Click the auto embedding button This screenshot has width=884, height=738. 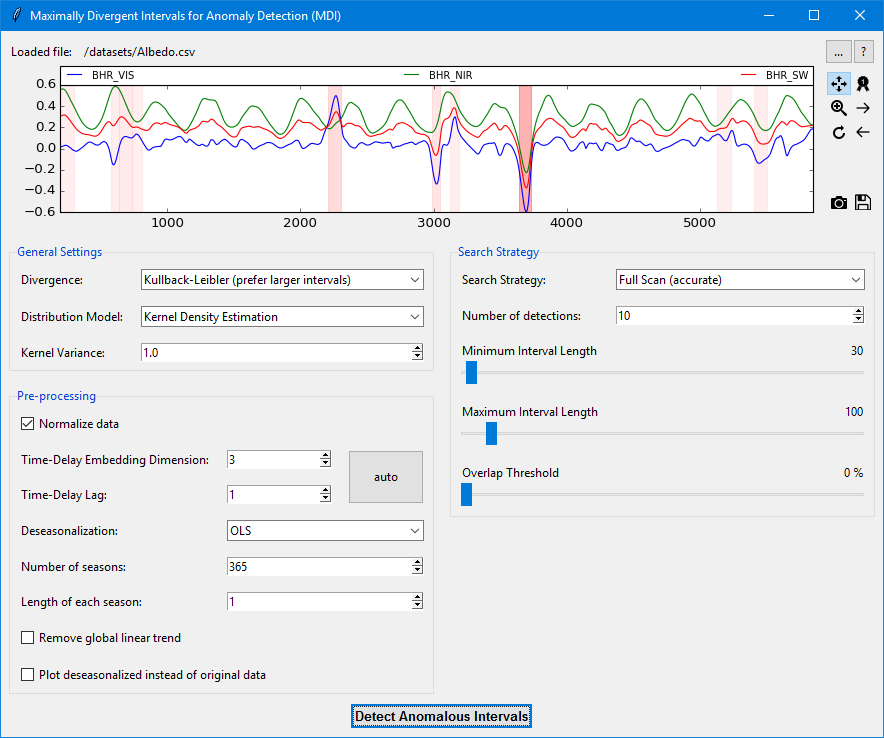click(386, 477)
